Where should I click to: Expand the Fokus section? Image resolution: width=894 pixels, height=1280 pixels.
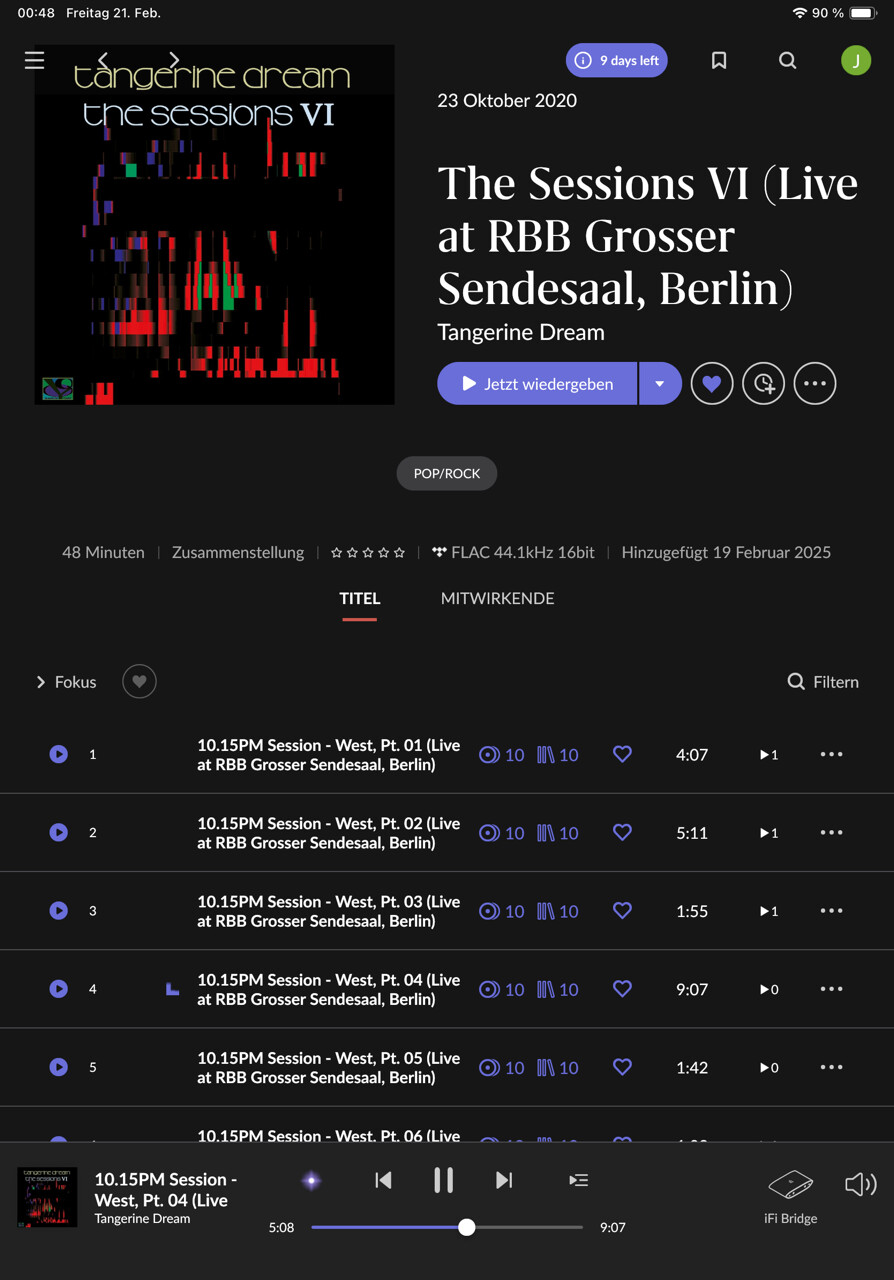pos(66,682)
